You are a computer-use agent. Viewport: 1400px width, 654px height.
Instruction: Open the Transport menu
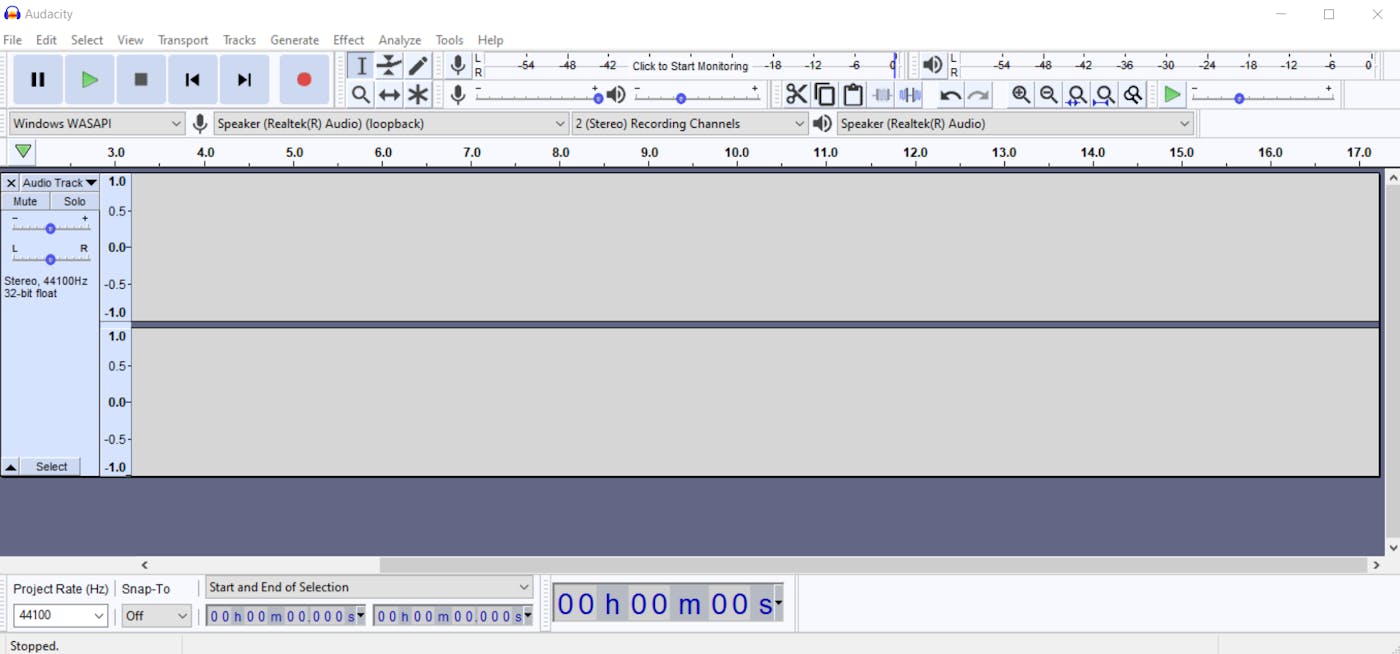click(x=183, y=40)
